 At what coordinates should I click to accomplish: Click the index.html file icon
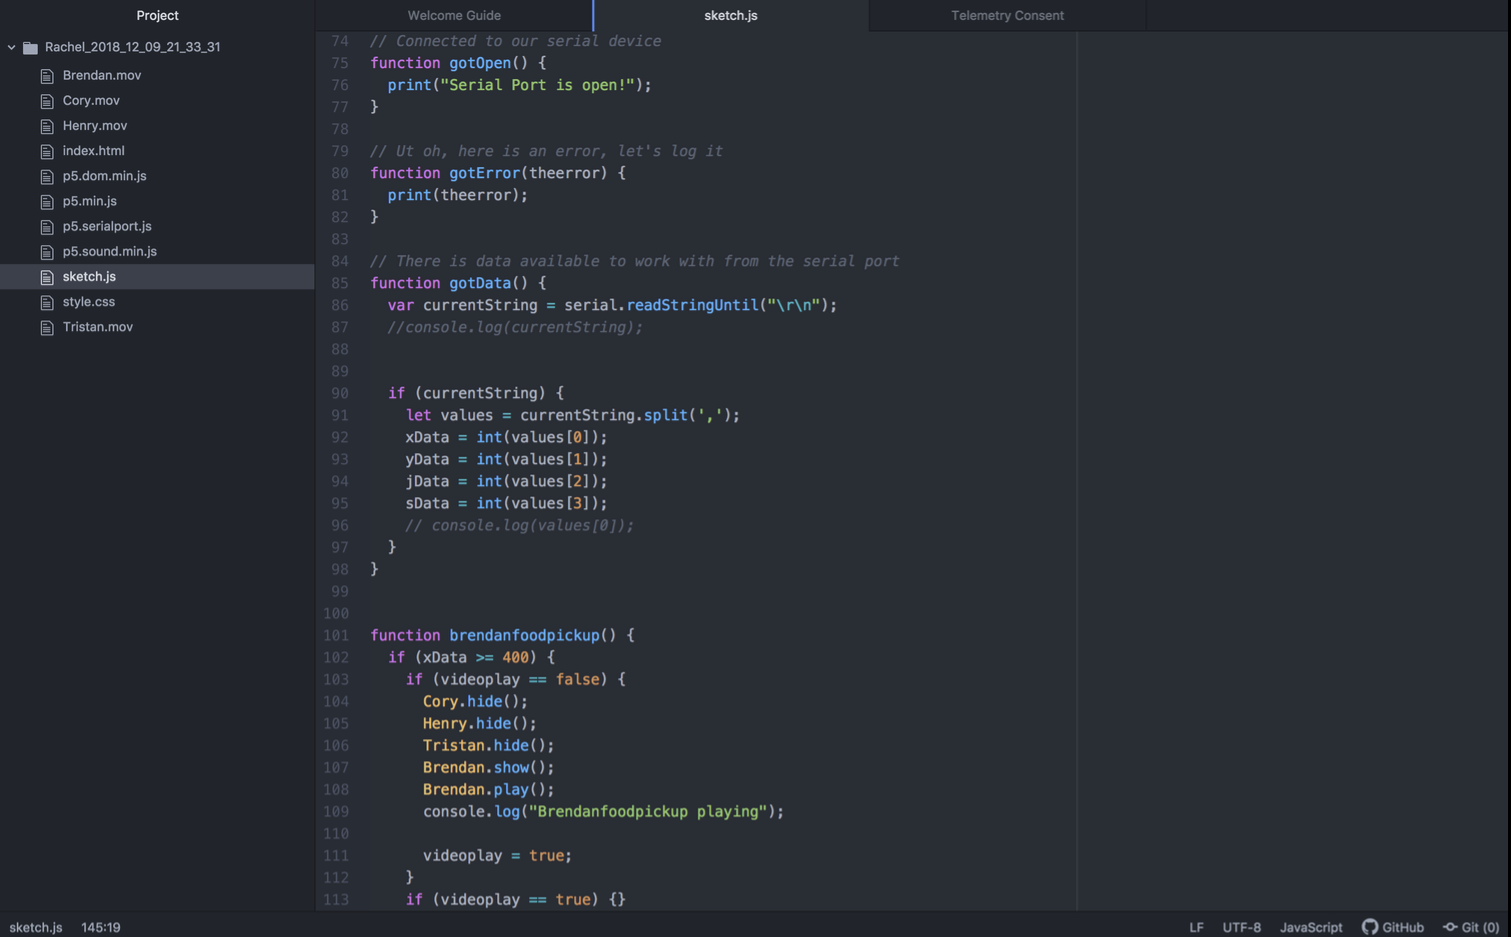click(x=47, y=151)
